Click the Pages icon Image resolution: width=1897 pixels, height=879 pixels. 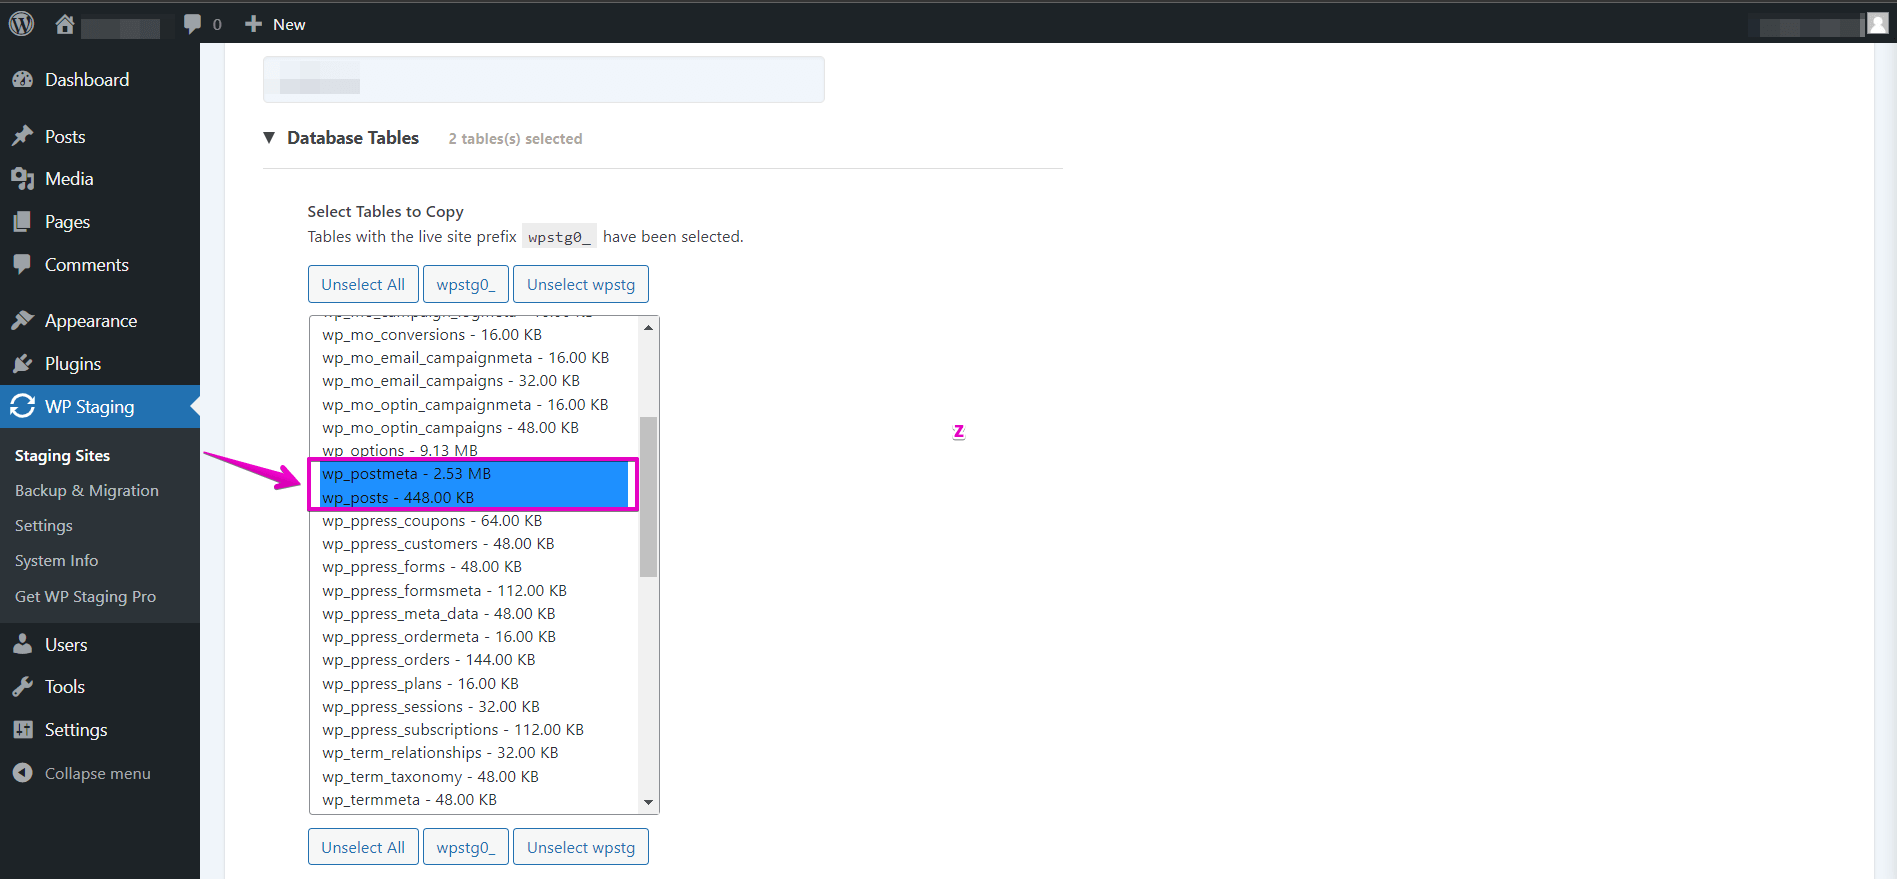[23, 222]
